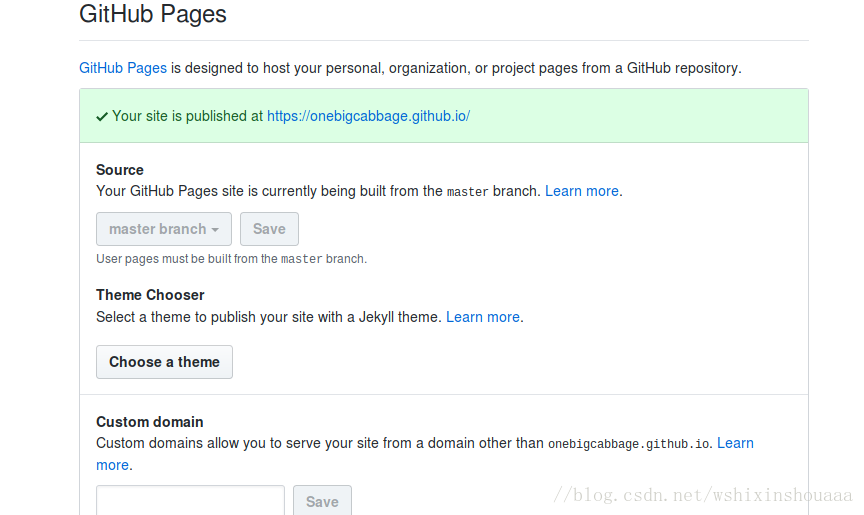Click the Theme Chooser section heading
Viewport: 864px width, 515px height.
click(x=150, y=295)
